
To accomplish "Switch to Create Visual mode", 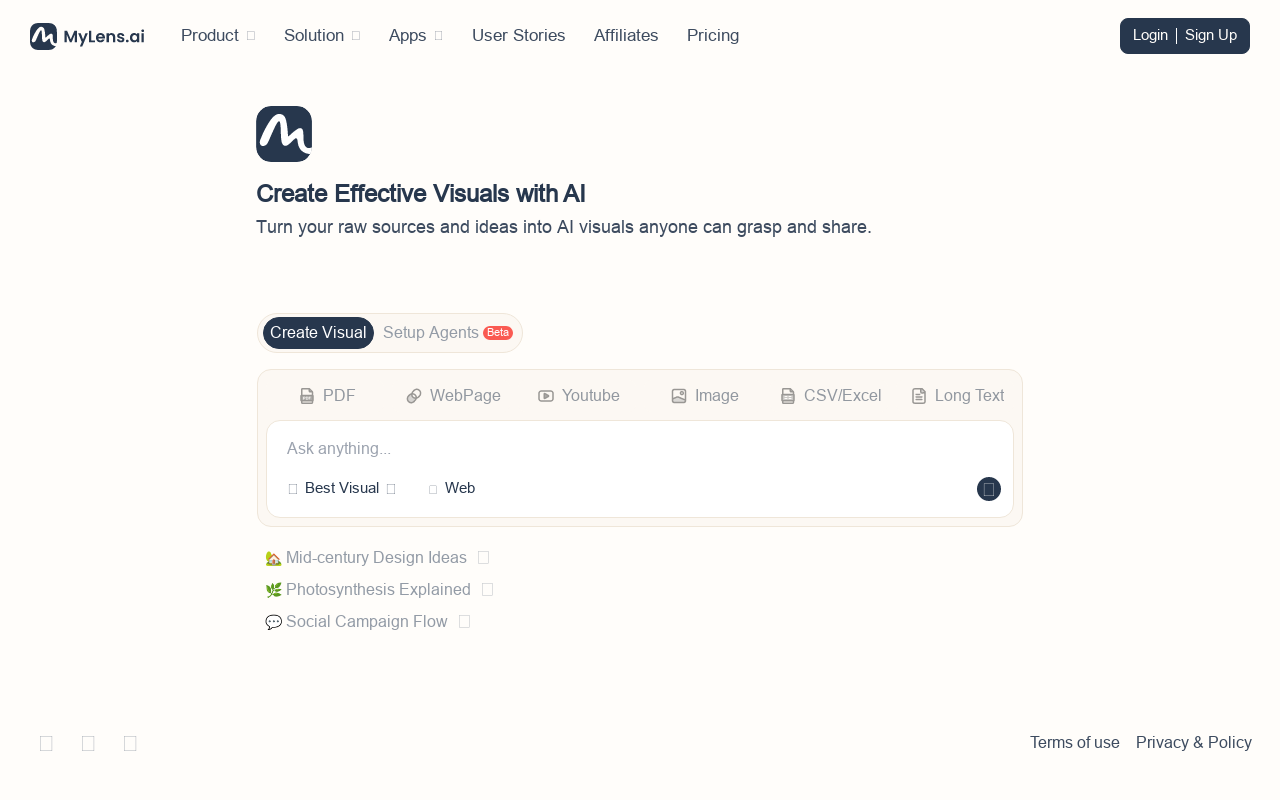I will (318, 333).
